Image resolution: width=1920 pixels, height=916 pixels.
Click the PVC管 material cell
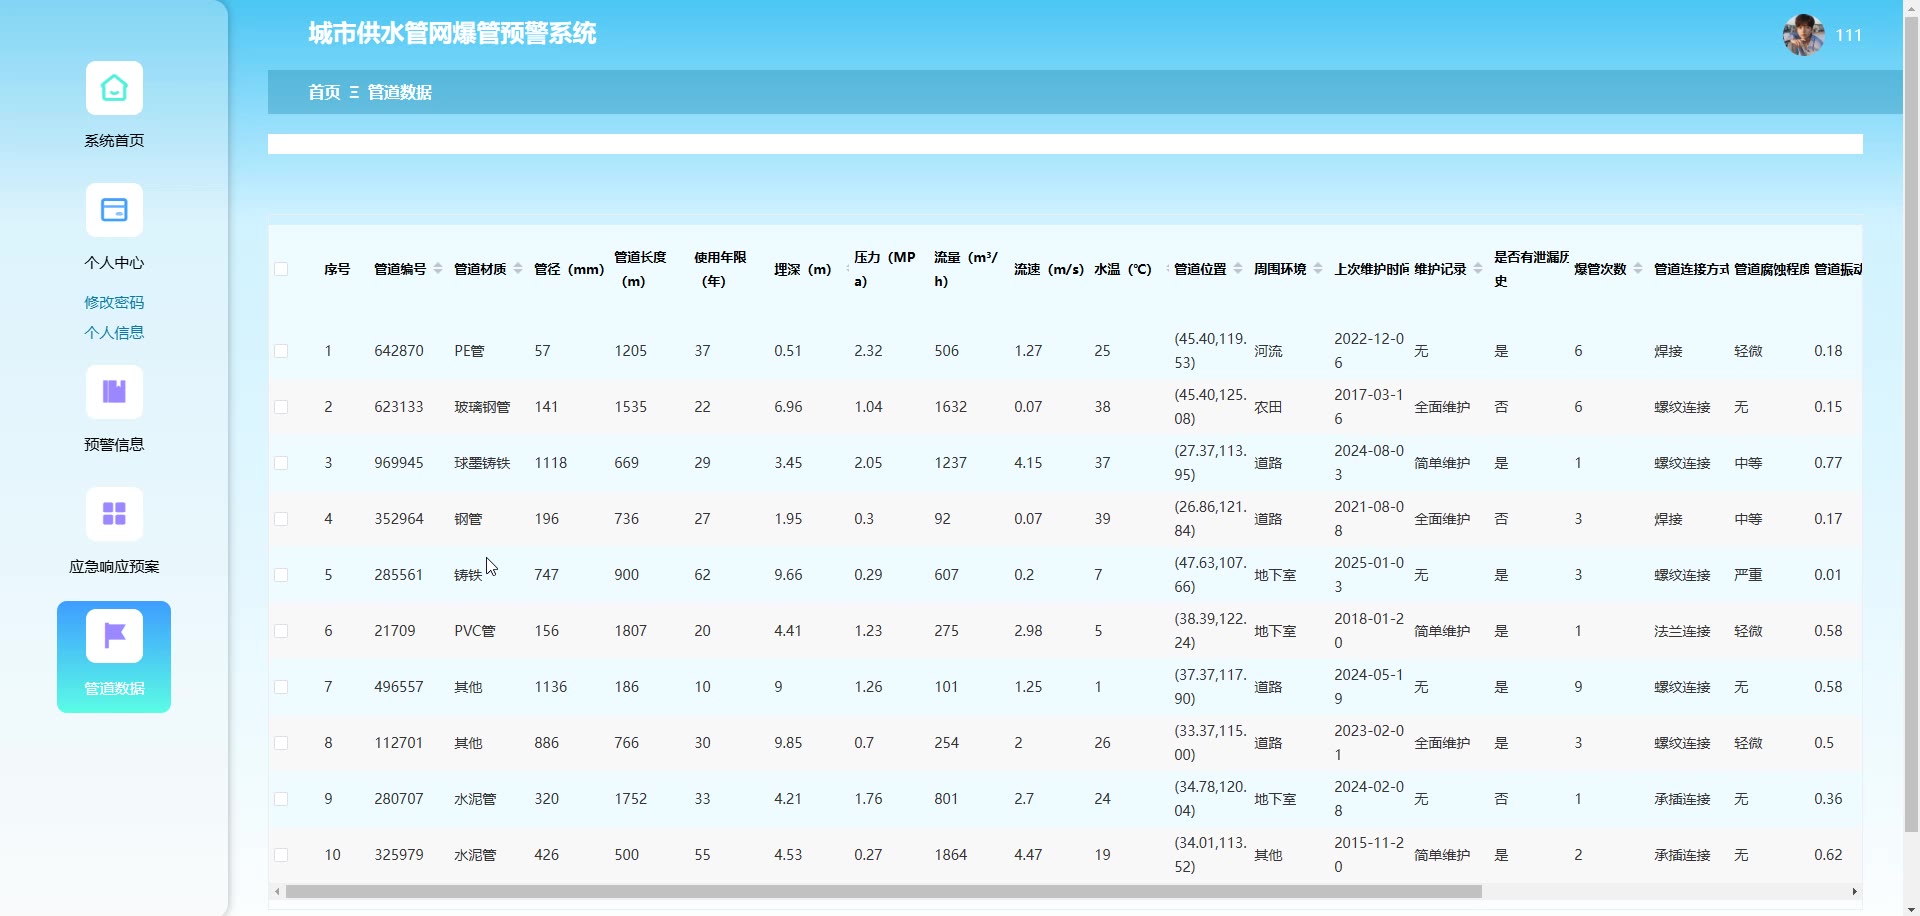click(475, 631)
